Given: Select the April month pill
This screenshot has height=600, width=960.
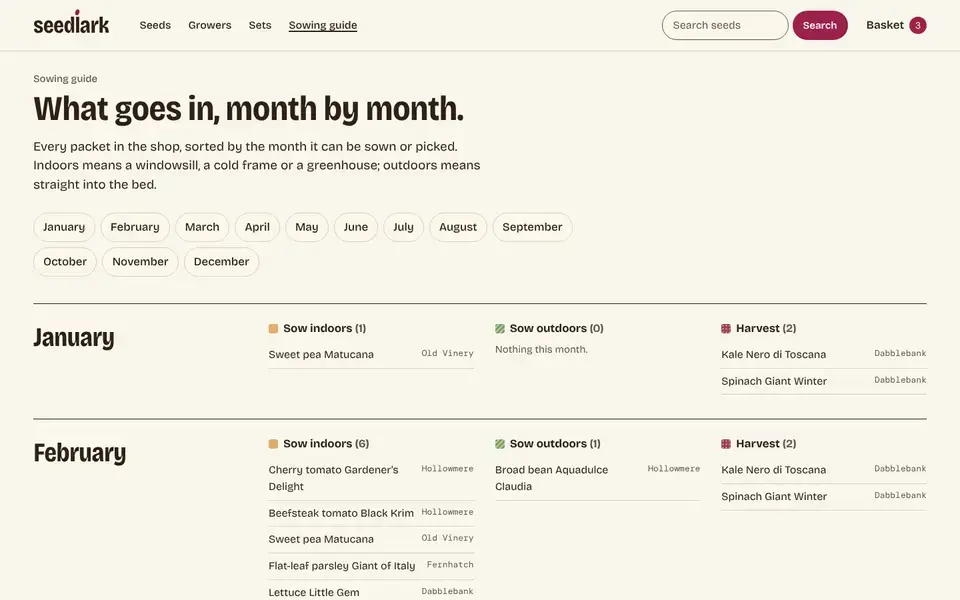Looking at the screenshot, I should pyautogui.click(x=257, y=227).
